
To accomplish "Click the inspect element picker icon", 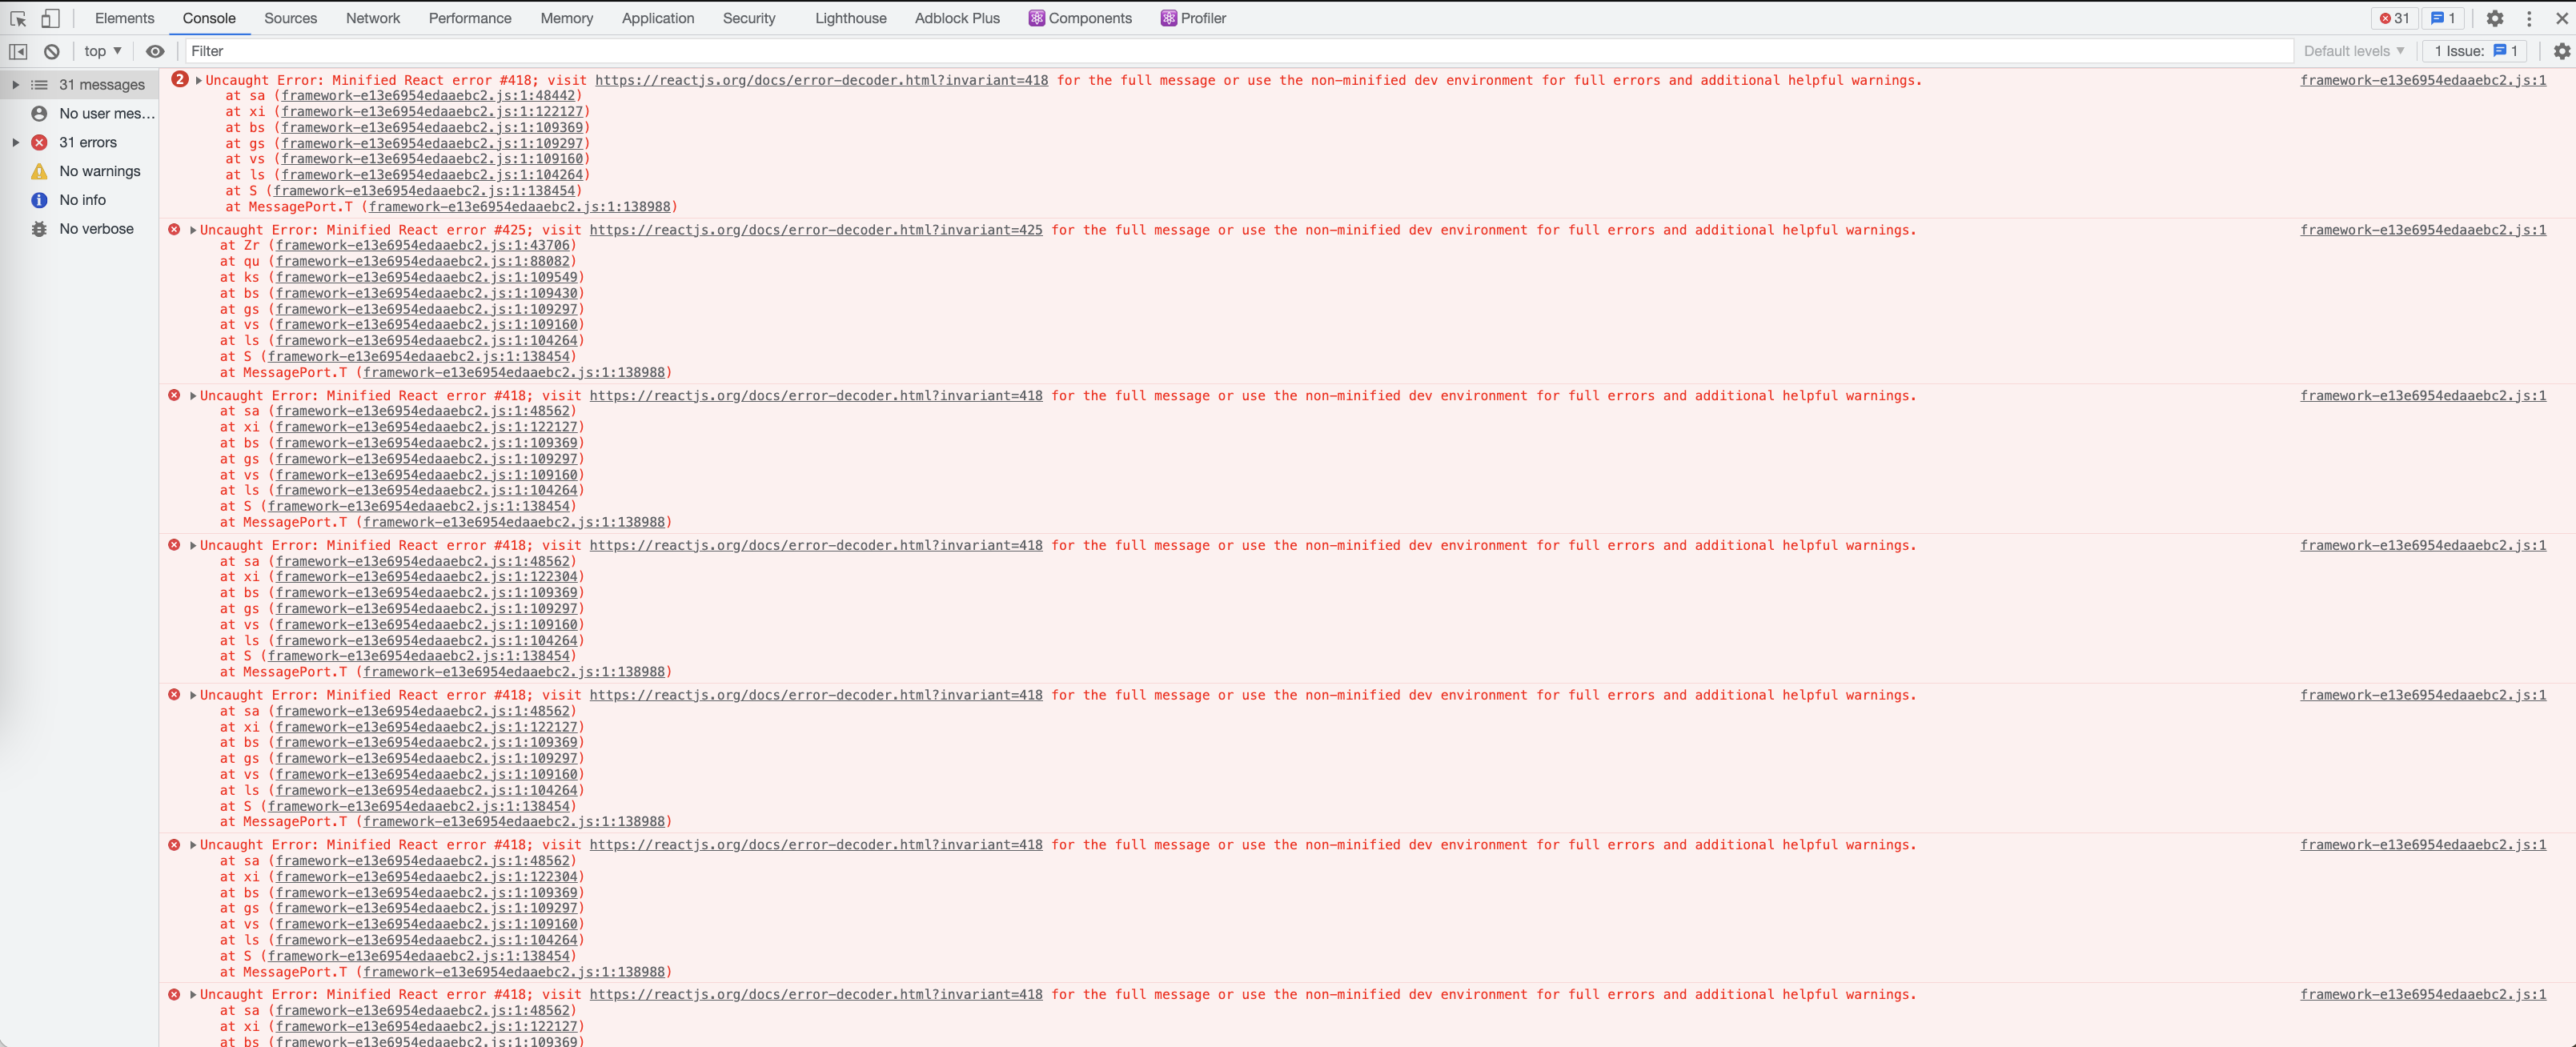I will click(x=18, y=18).
